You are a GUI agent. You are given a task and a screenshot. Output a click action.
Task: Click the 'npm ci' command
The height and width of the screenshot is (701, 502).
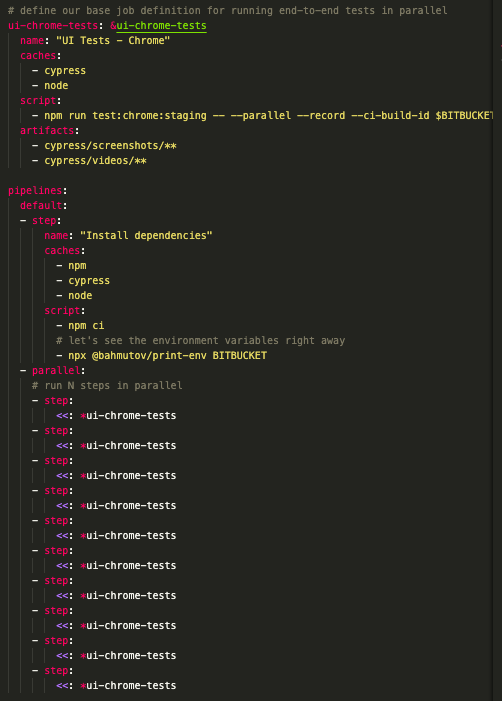[86, 325]
